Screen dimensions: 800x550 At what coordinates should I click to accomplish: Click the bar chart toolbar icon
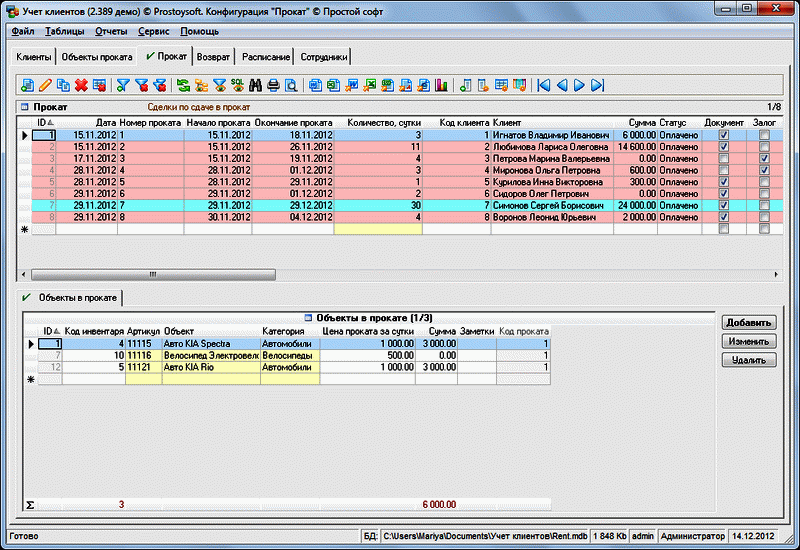pyautogui.click(x=442, y=85)
